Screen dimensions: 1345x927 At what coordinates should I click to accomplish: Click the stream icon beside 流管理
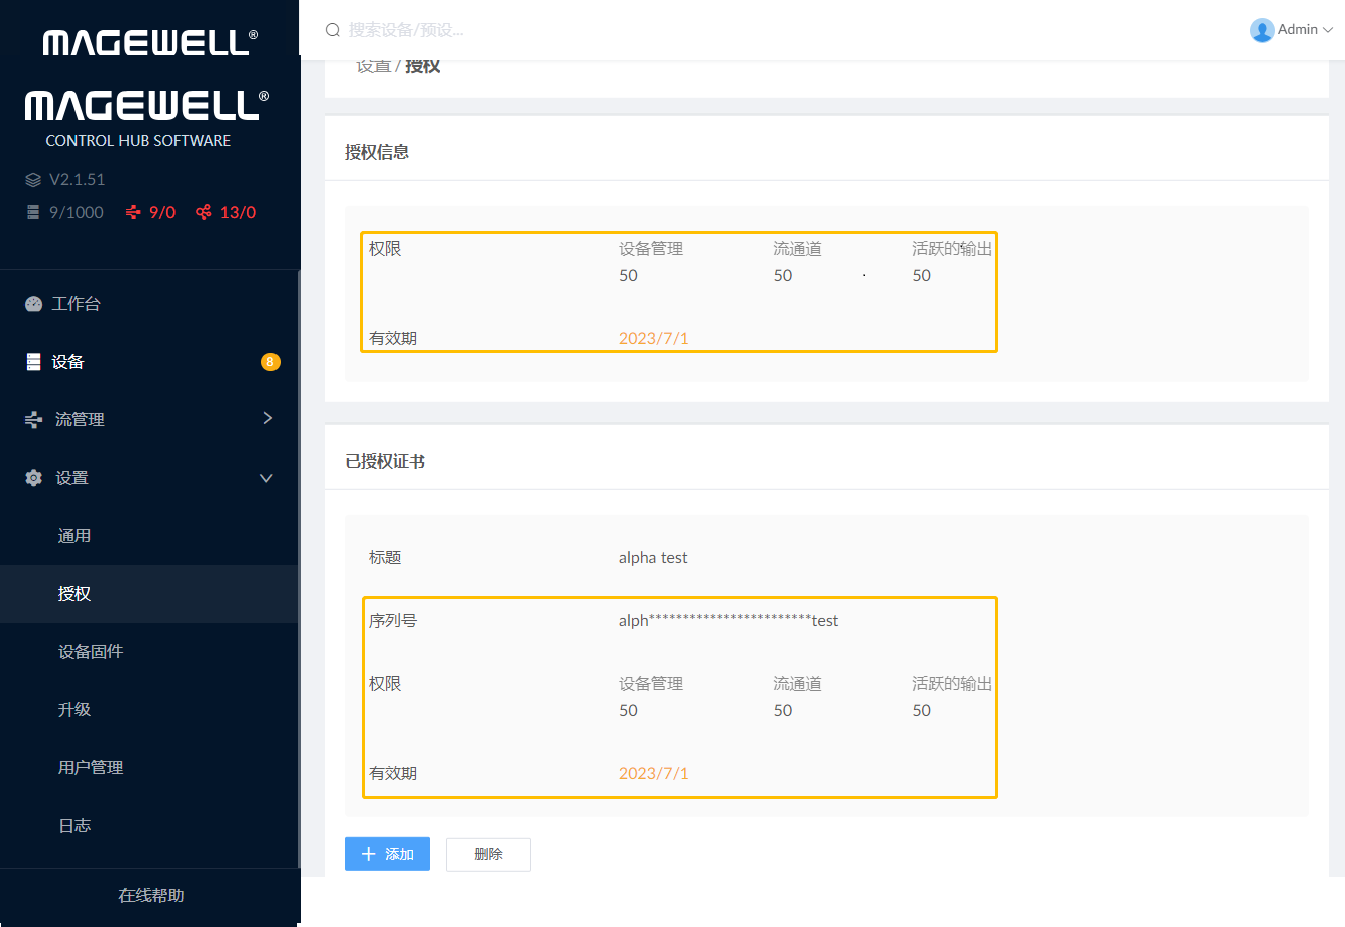click(x=33, y=420)
